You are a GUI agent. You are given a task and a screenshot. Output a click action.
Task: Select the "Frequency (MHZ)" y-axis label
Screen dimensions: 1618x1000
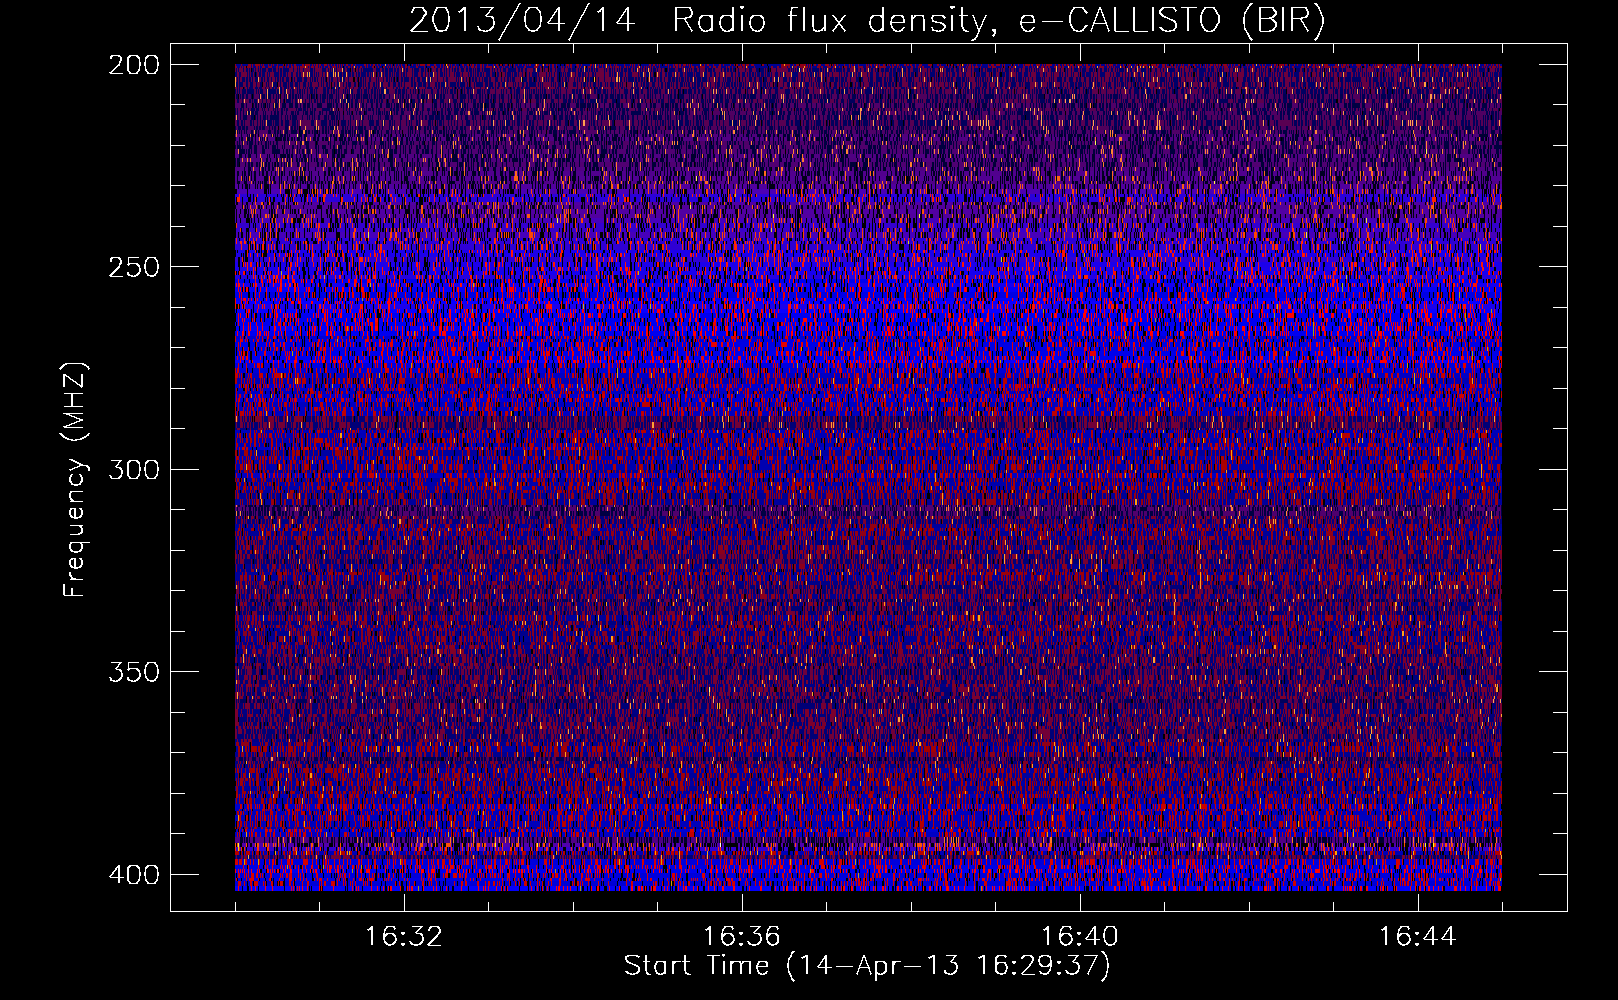coord(75,479)
